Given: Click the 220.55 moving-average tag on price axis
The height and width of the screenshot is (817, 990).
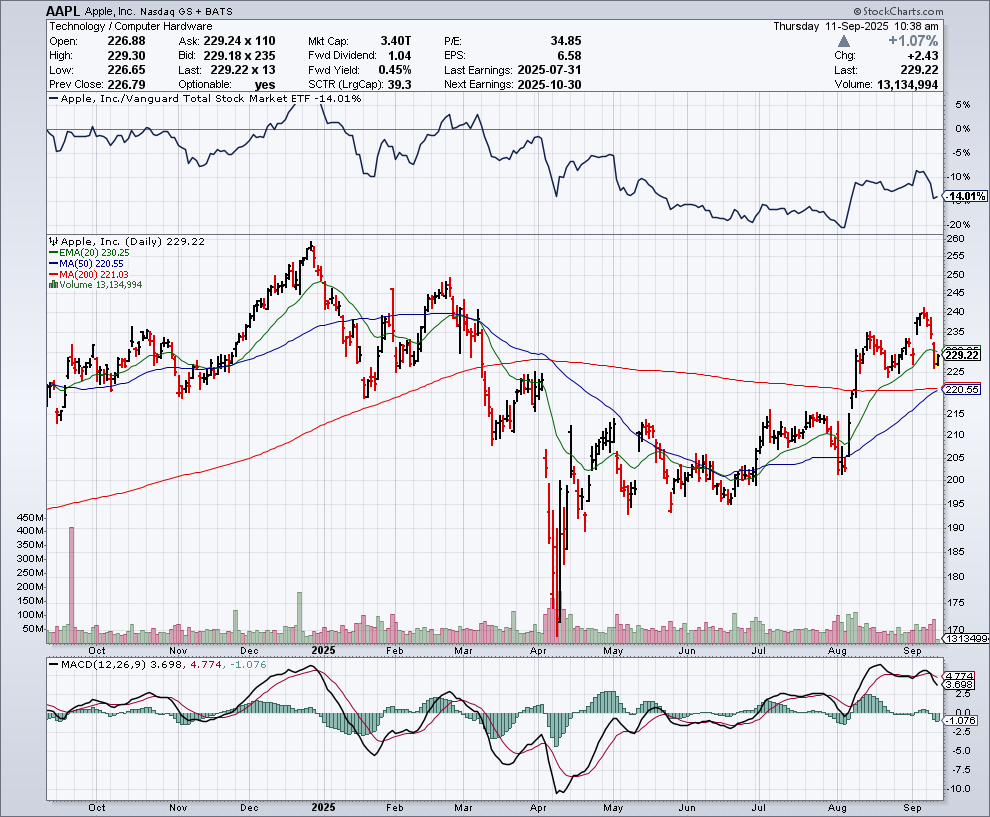Looking at the screenshot, I should (x=962, y=390).
